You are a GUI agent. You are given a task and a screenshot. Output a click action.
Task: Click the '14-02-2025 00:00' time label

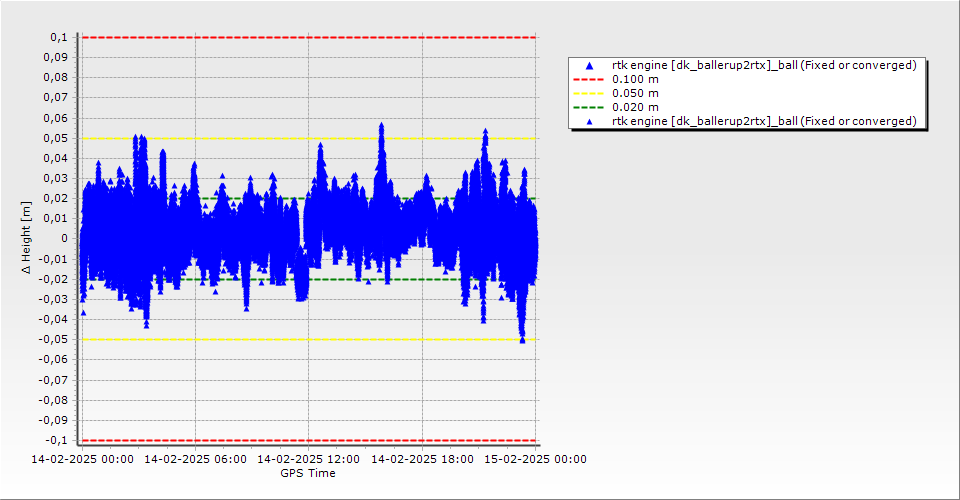82,459
